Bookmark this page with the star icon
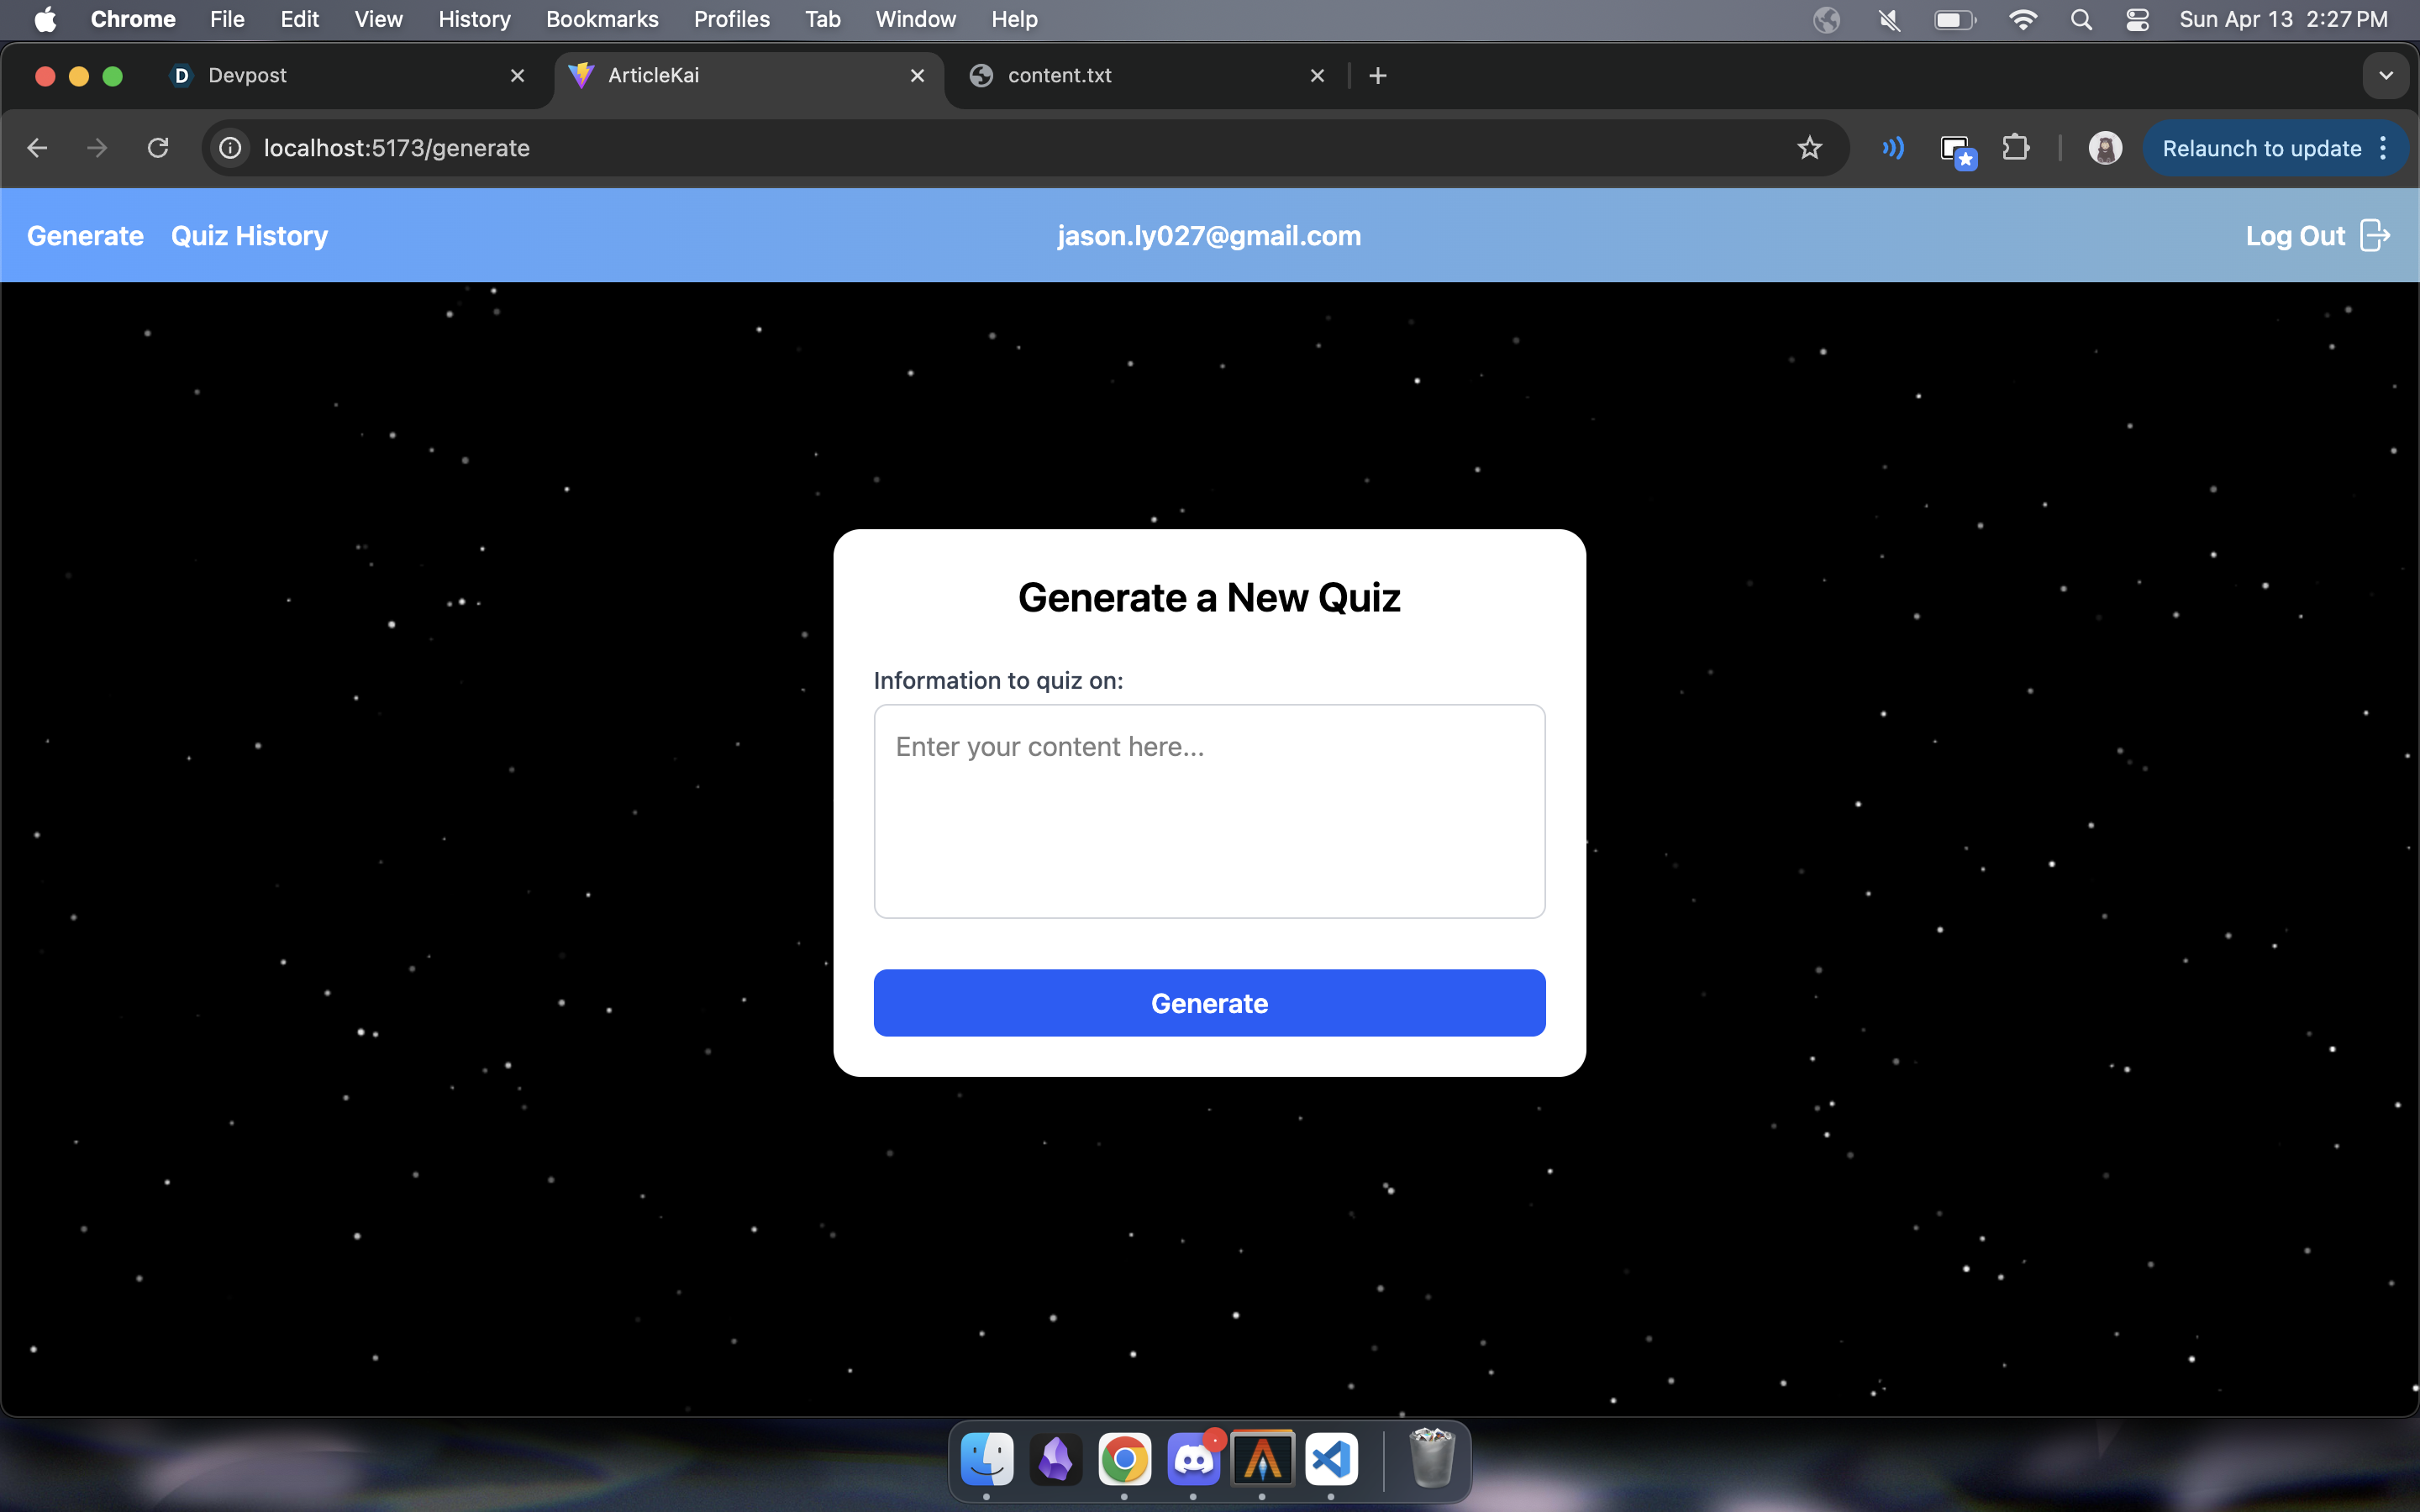This screenshot has height=1512, width=2420. pyautogui.click(x=1809, y=148)
